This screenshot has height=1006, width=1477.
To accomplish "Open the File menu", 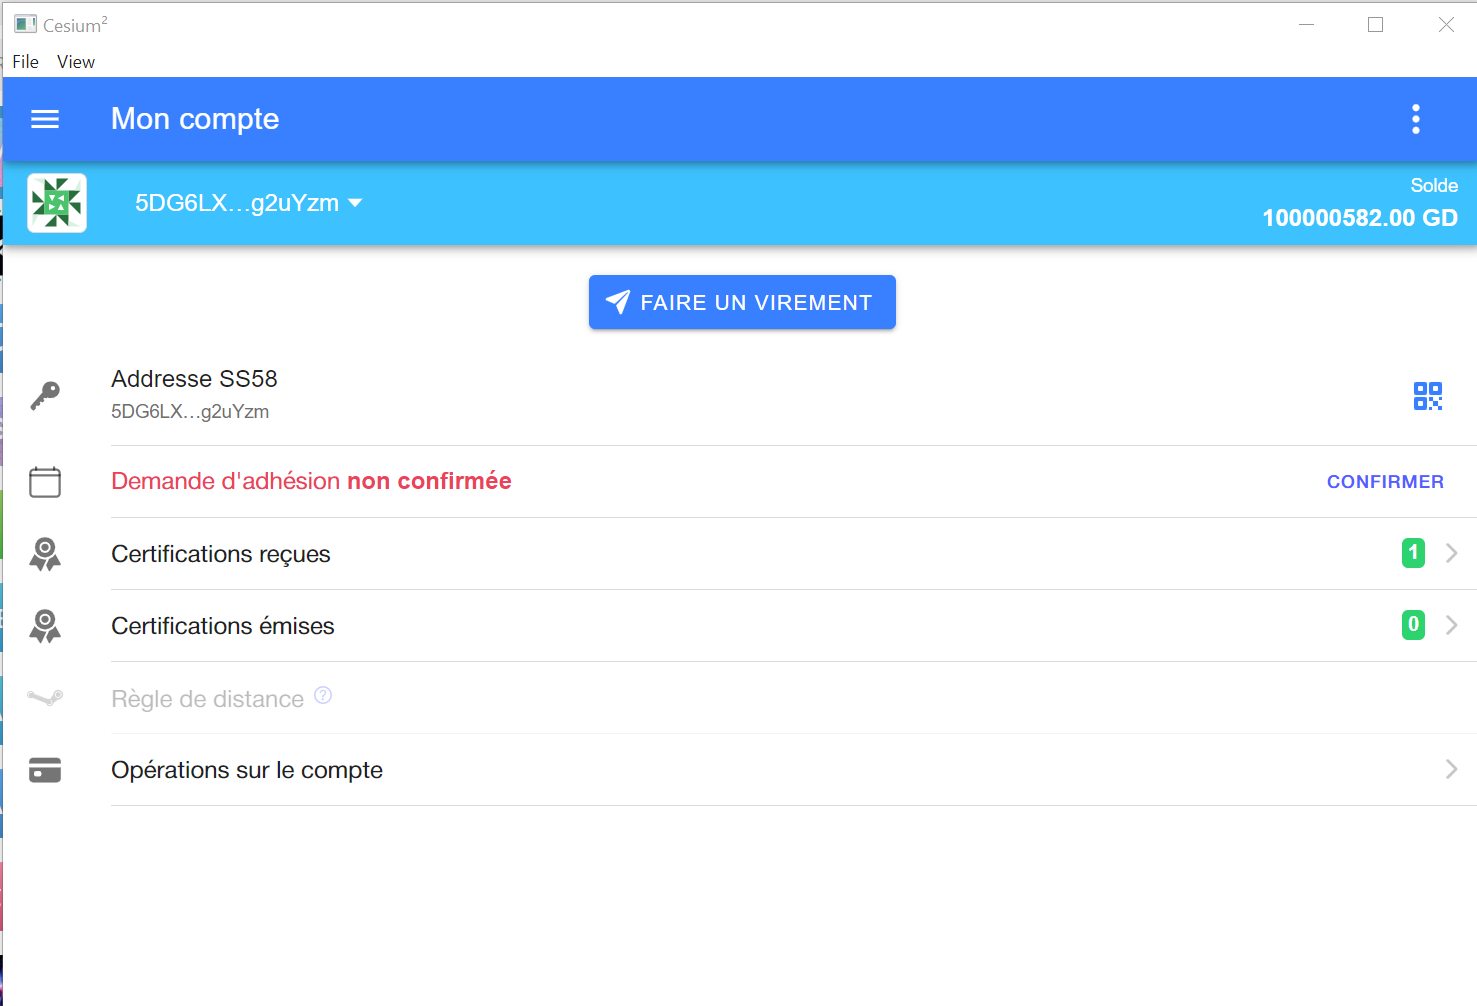I will point(26,62).
